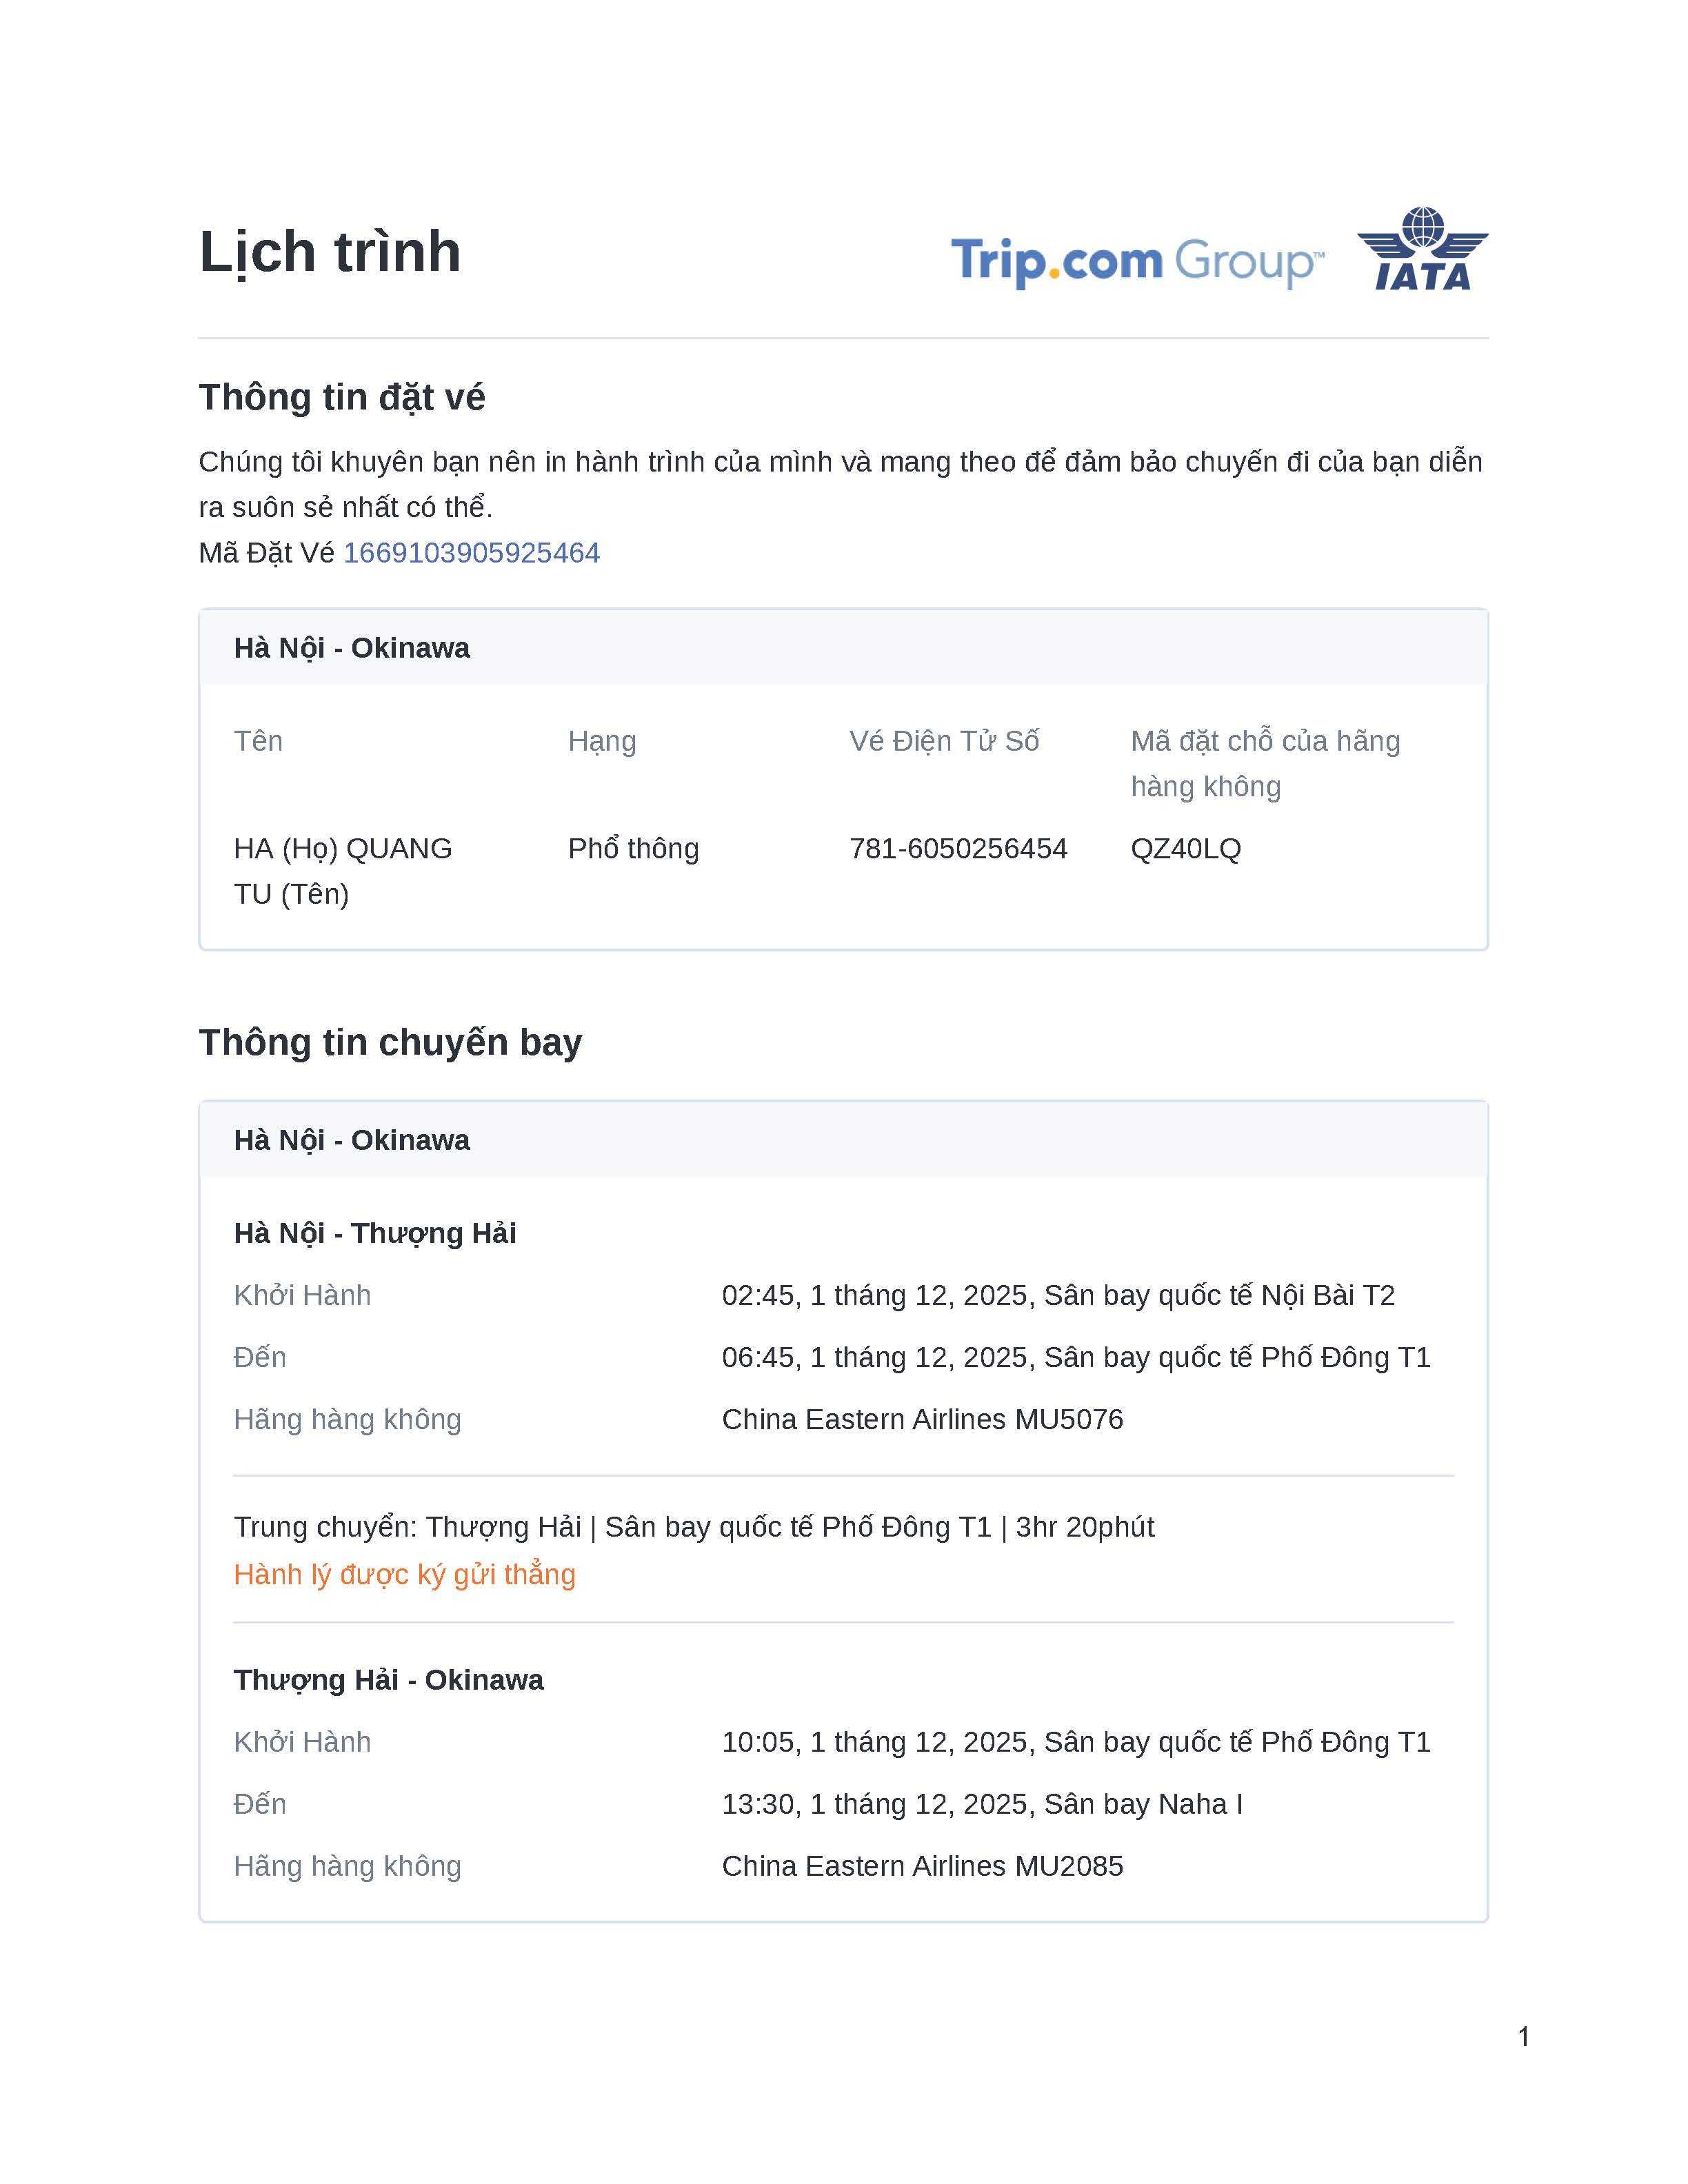
Task: Click the IATA winged globe logo
Action: click(1422, 249)
